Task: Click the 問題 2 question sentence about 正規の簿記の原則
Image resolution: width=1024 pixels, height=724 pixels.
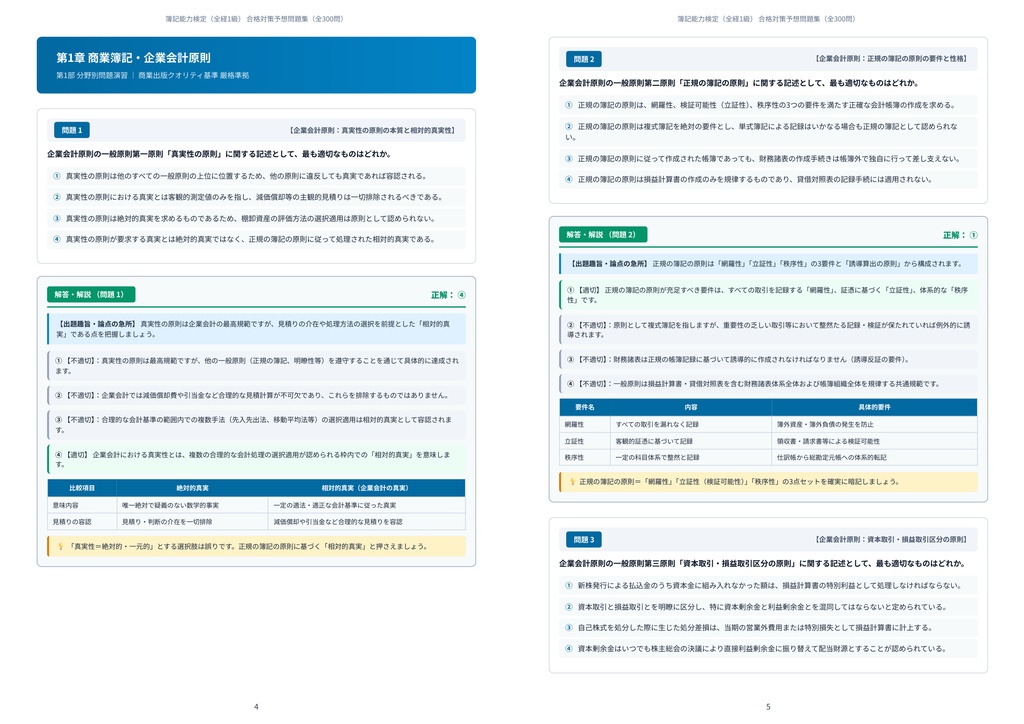Action: coord(739,83)
